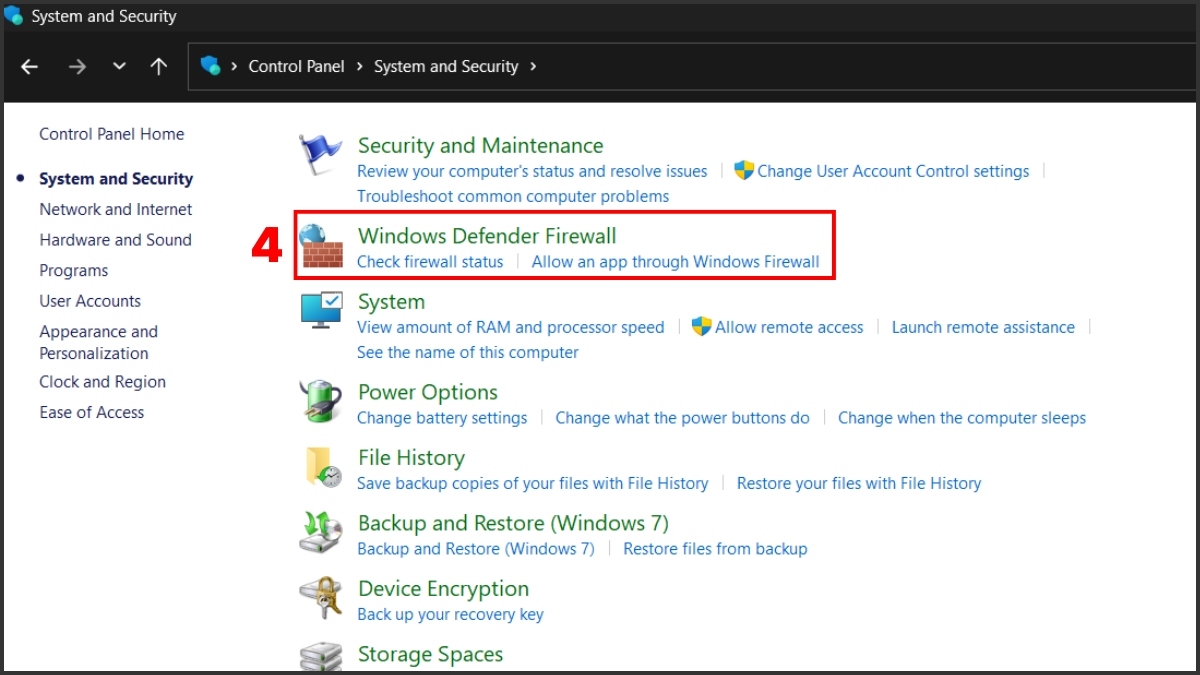Click the Backup and Restore icon
The height and width of the screenshot is (675, 1200).
click(x=321, y=533)
